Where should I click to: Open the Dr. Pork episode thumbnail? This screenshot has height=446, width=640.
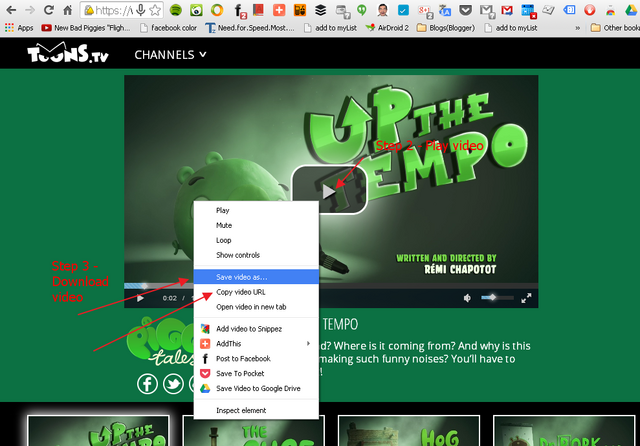point(564,430)
